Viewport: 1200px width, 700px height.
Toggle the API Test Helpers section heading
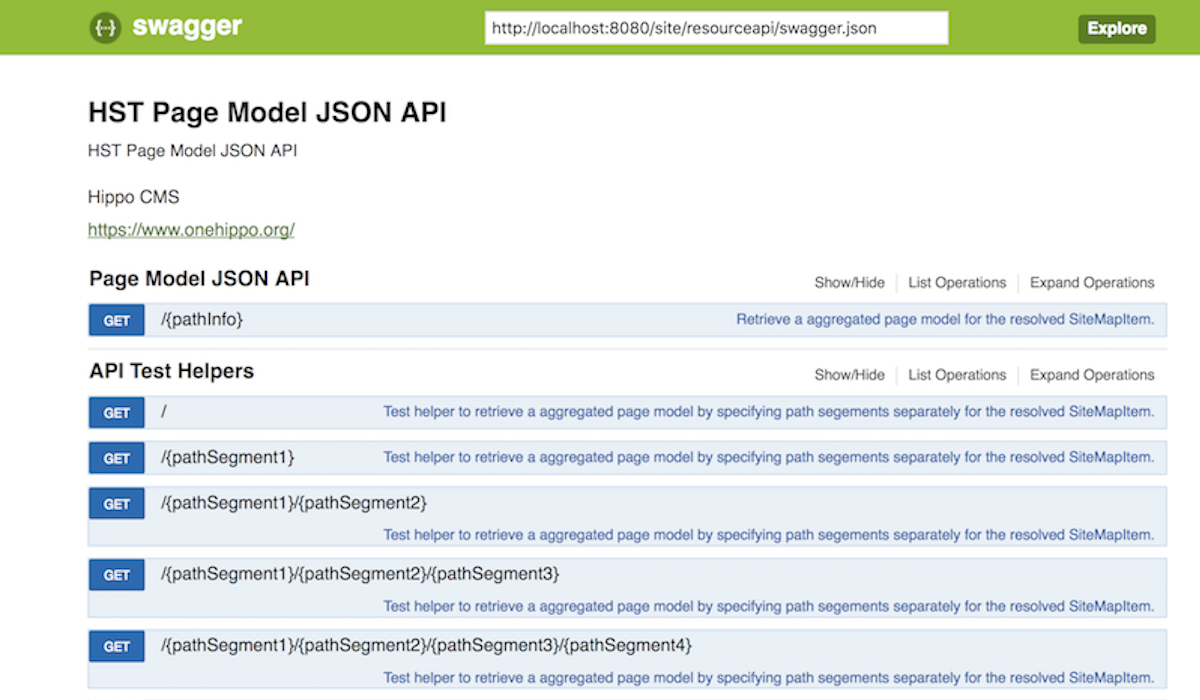pyautogui.click(x=172, y=371)
